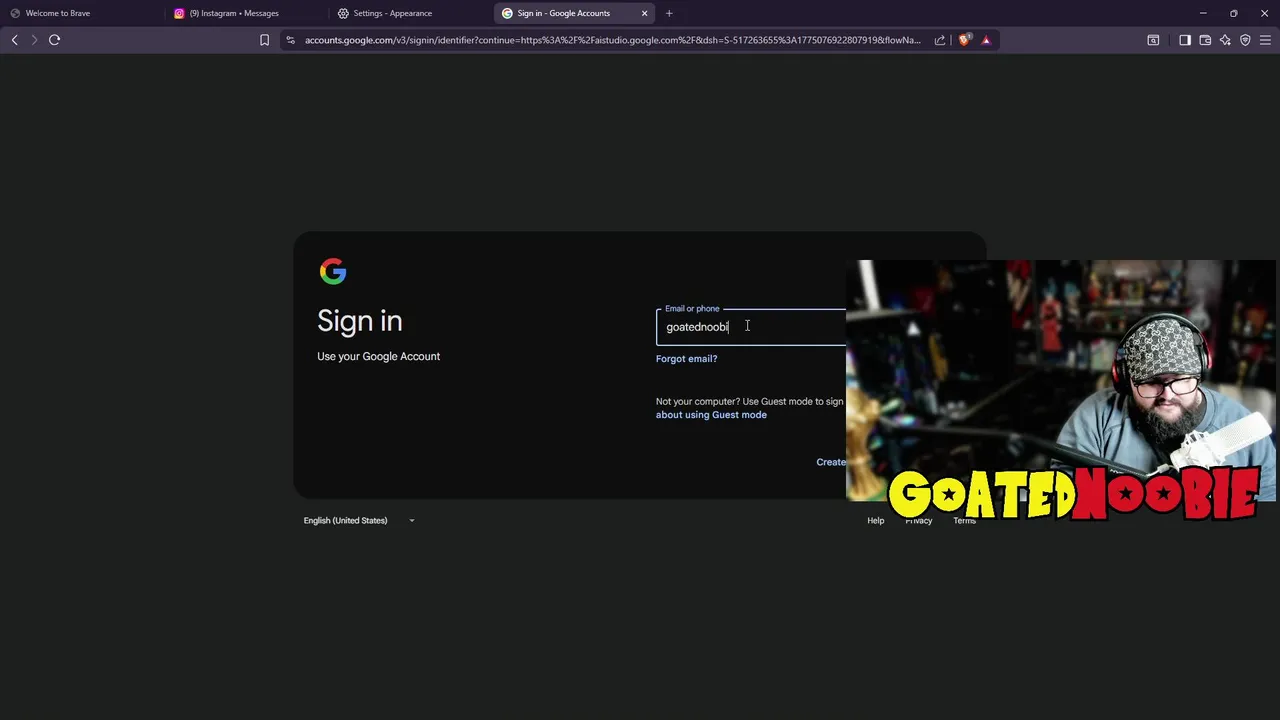Toggle the browser sidebar panel
1280x720 pixels.
(x=1185, y=40)
